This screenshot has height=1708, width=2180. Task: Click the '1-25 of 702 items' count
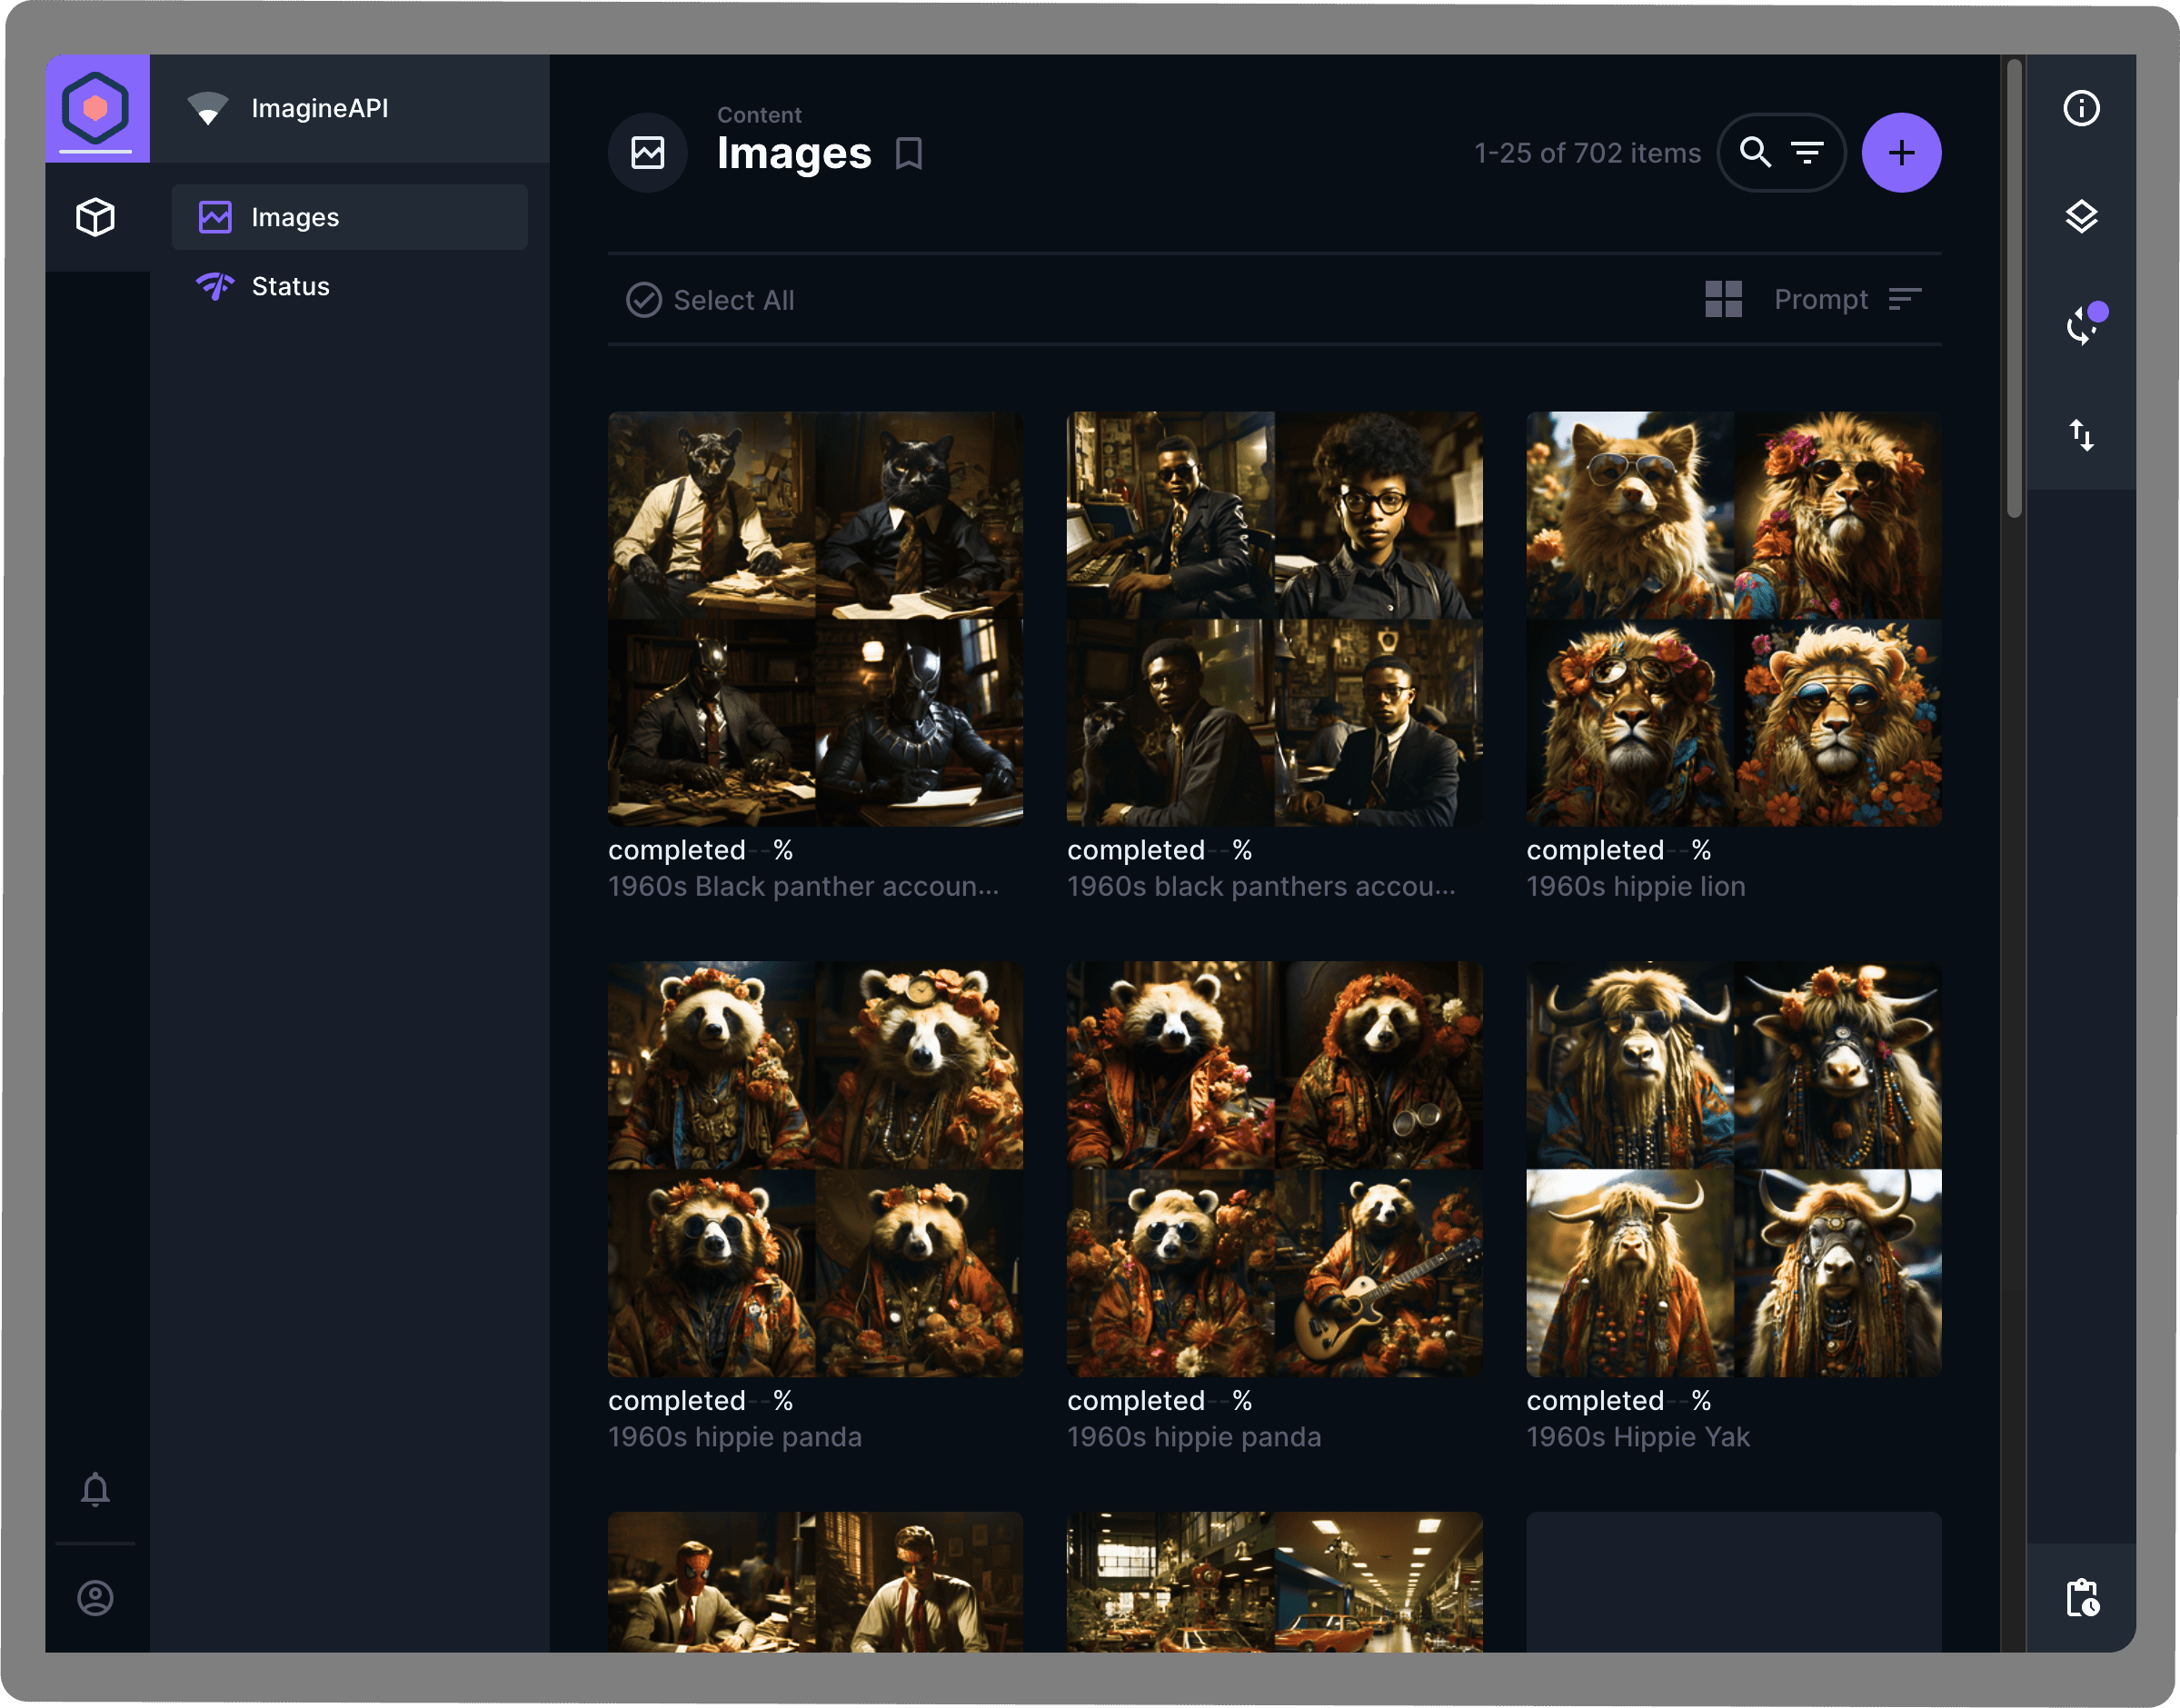[x=1587, y=153]
